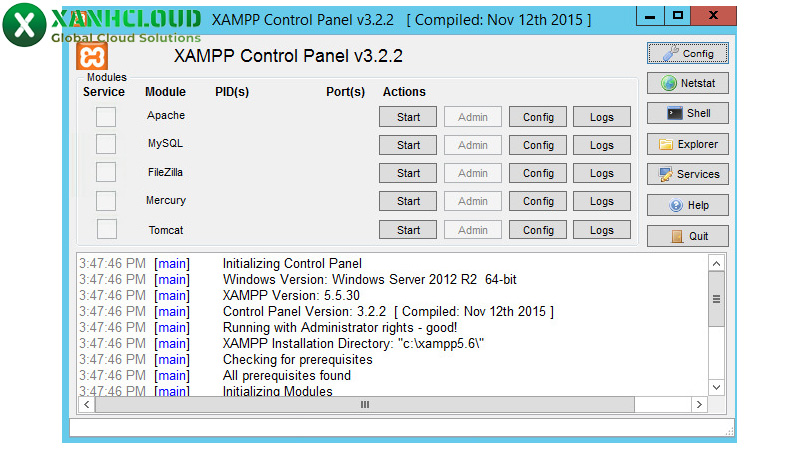Click the log's horizontal scrollbar thumb
This screenshot has width=800, height=450.
[x=365, y=405]
